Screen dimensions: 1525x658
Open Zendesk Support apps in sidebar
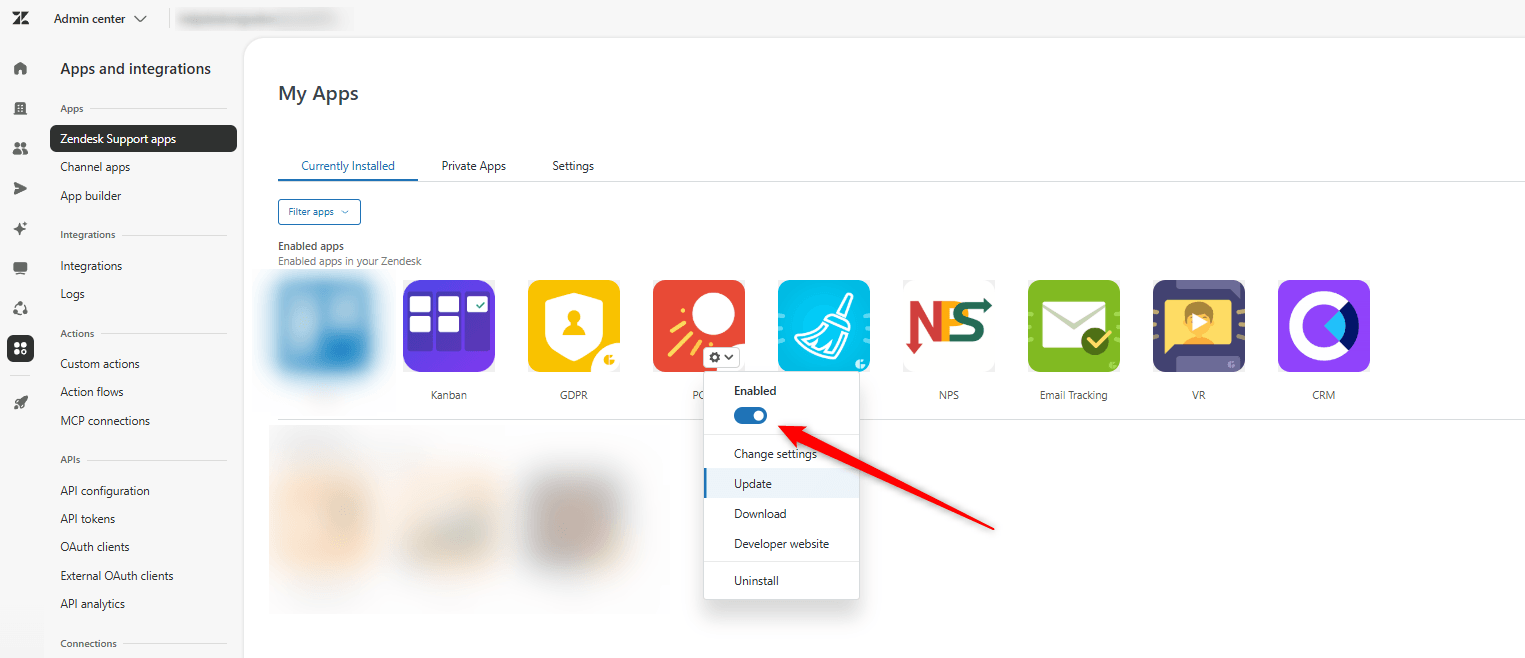point(143,139)
